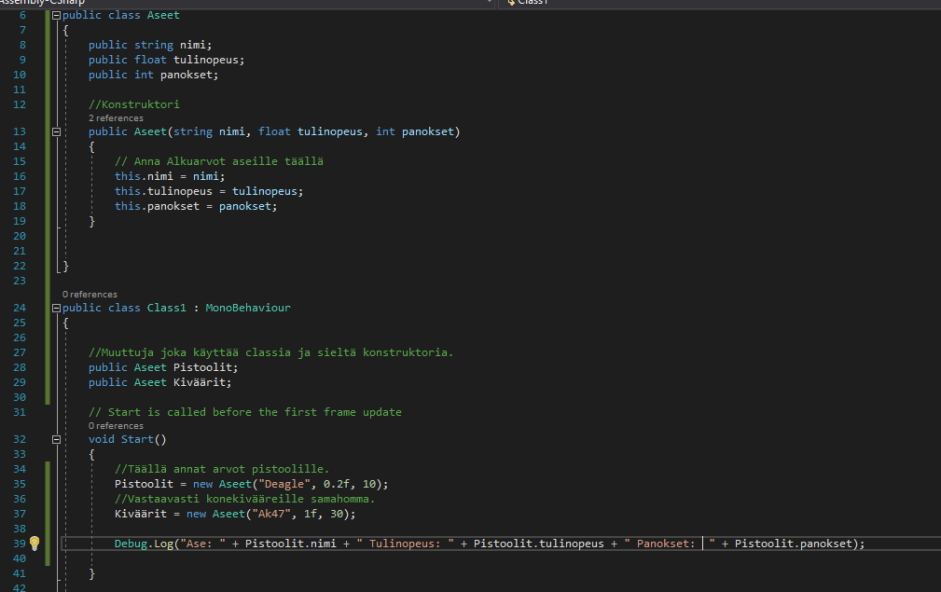Click the 'this.tulinopeus = tulinopeus;' statement
The width and height of the screenshot is (941, 592).
[209, 192]
